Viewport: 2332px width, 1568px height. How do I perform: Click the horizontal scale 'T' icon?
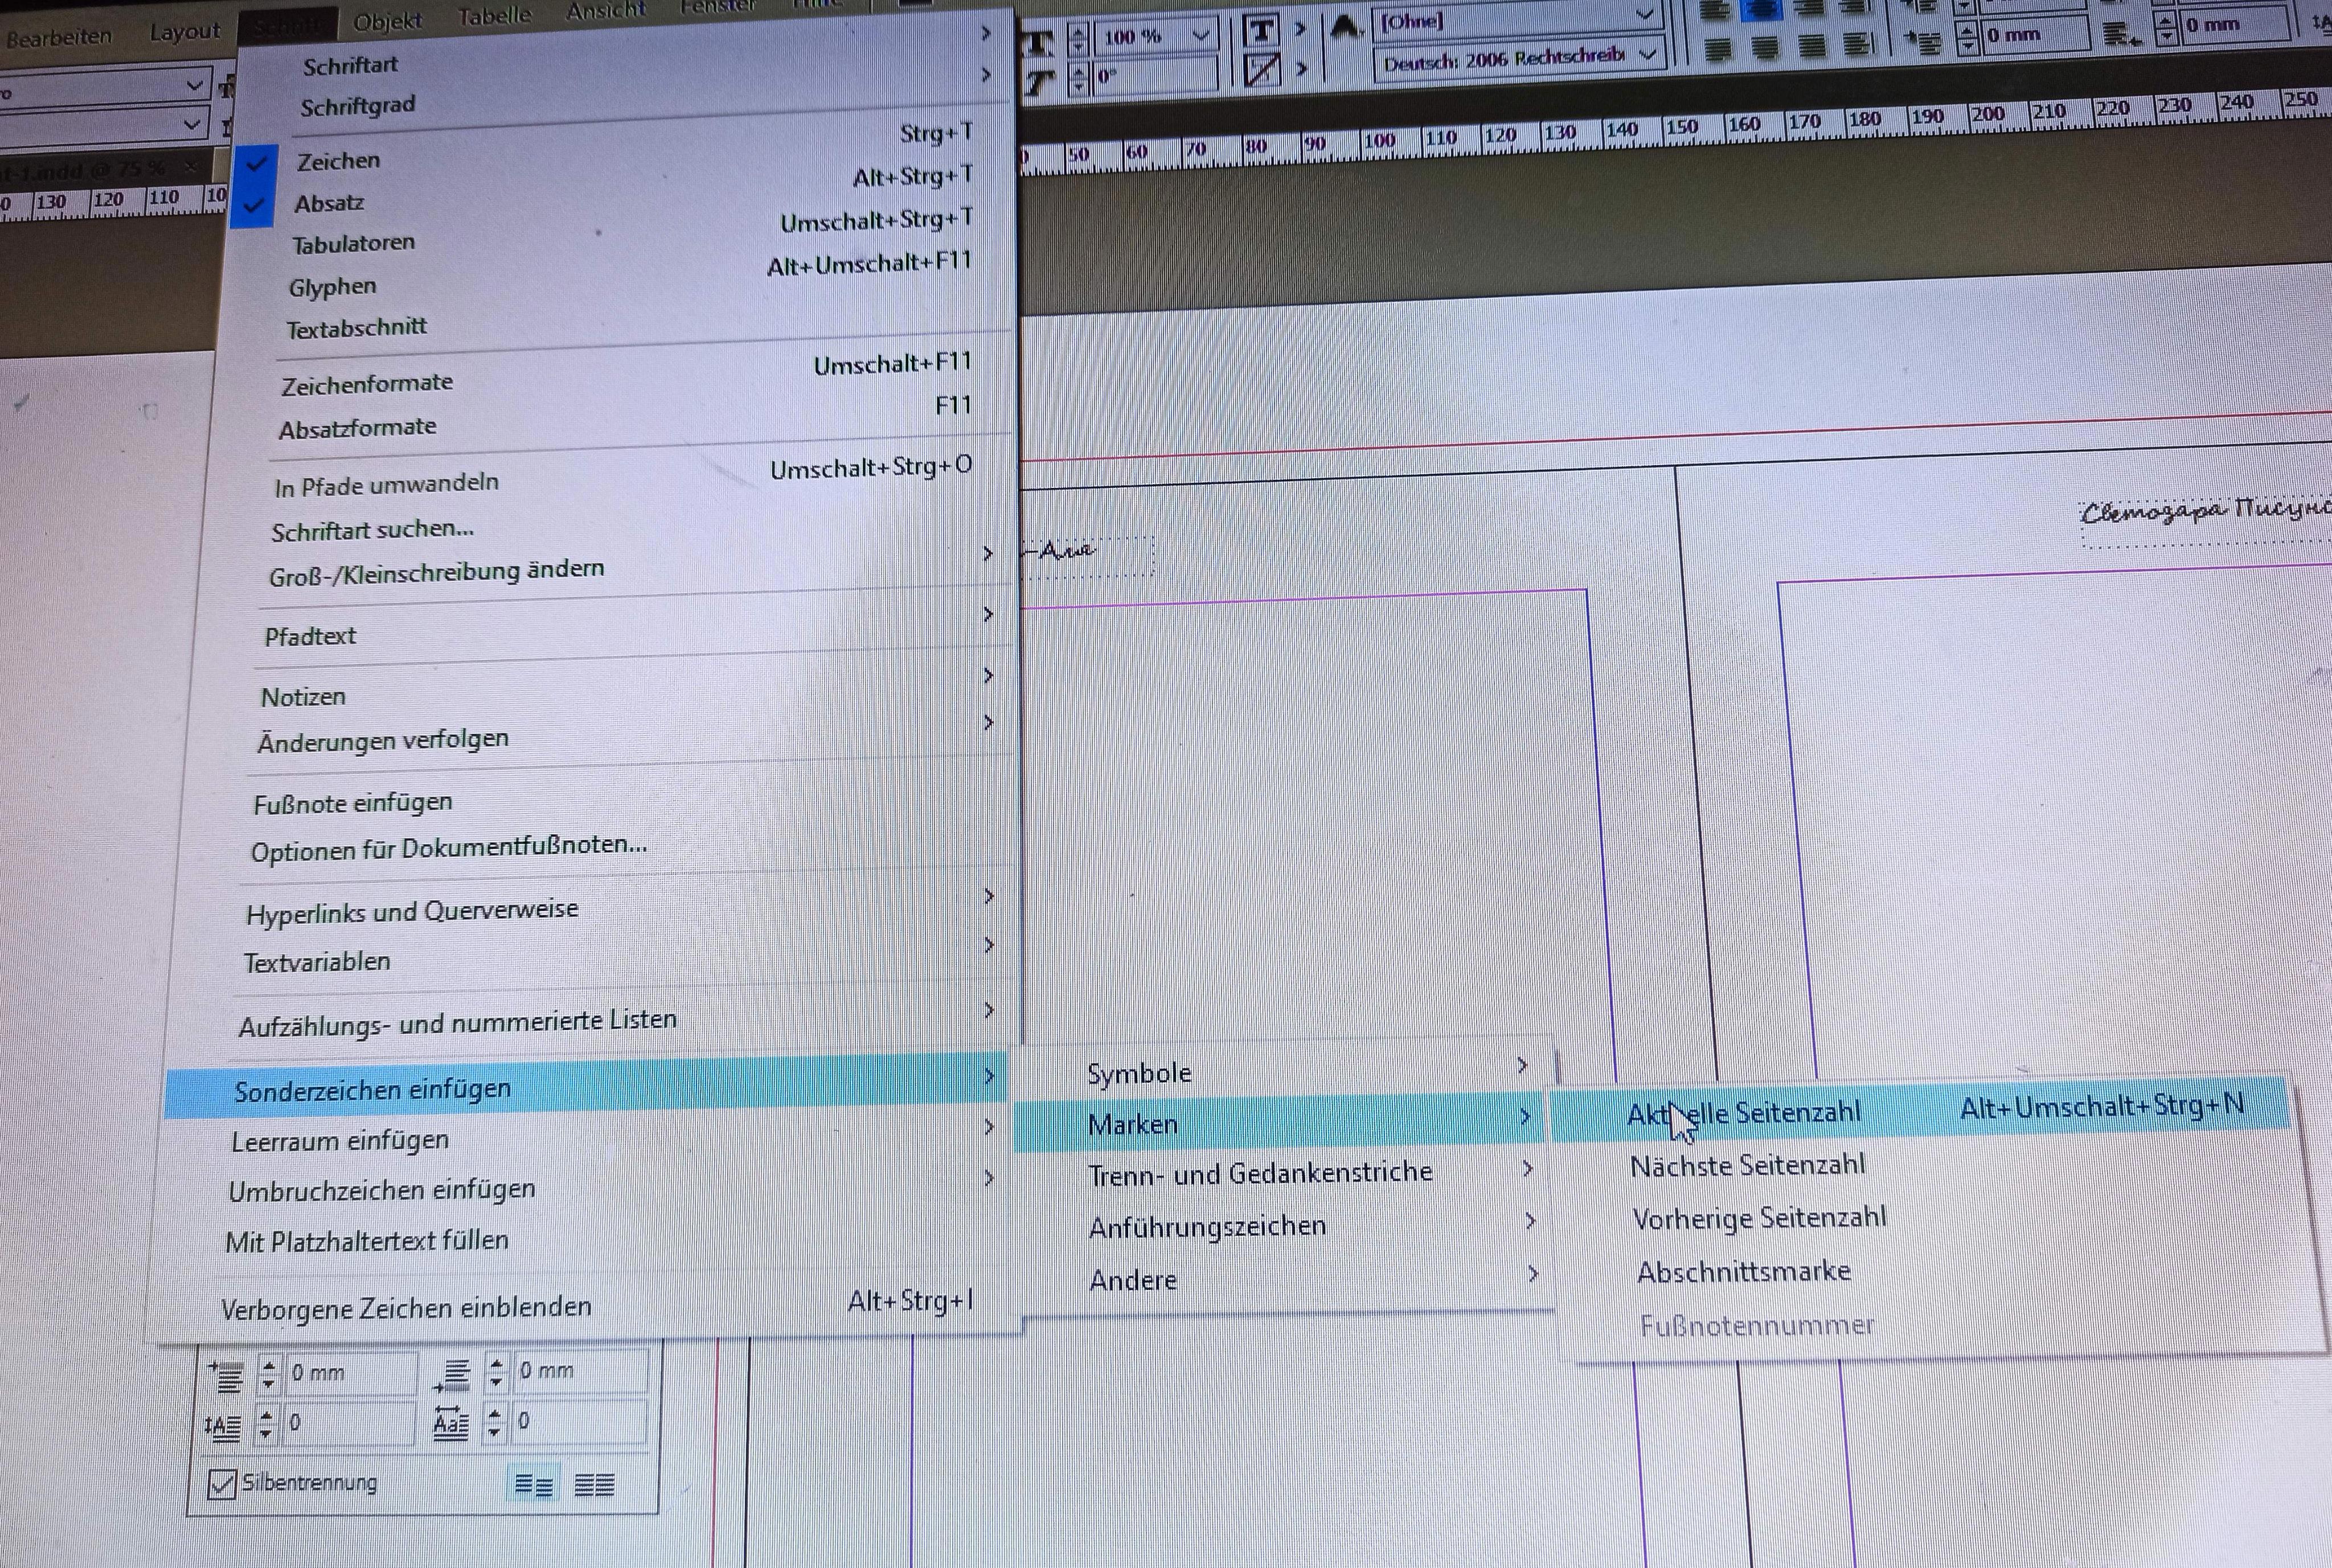coord(1039,44)
